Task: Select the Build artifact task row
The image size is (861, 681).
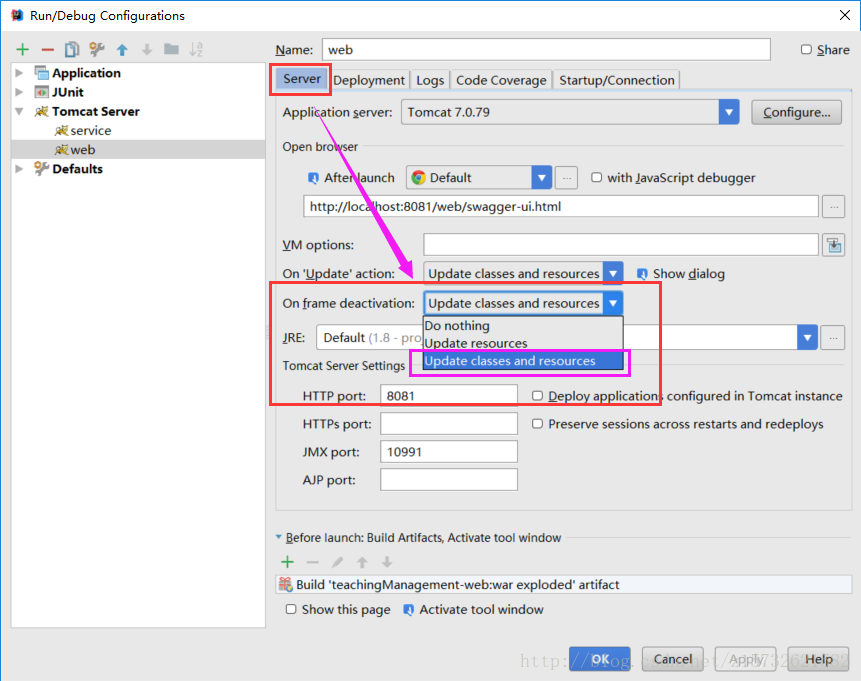Action: (x=563, y=584)
